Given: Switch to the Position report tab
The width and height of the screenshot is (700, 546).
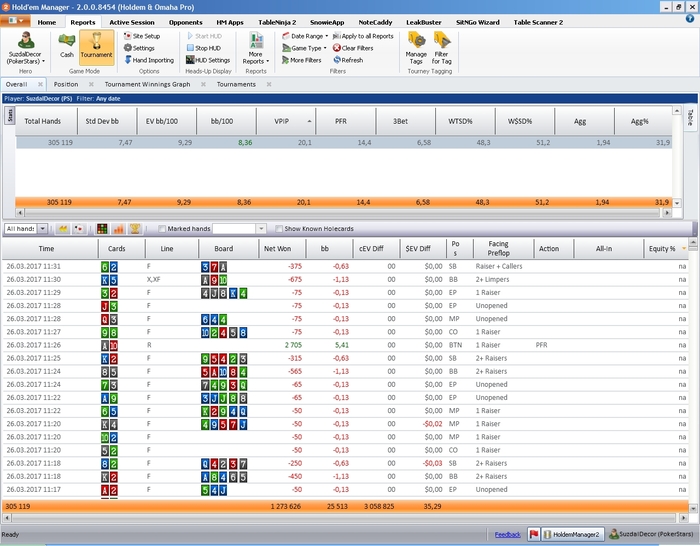Looking at the screenshot, I should tap(66, 84).
